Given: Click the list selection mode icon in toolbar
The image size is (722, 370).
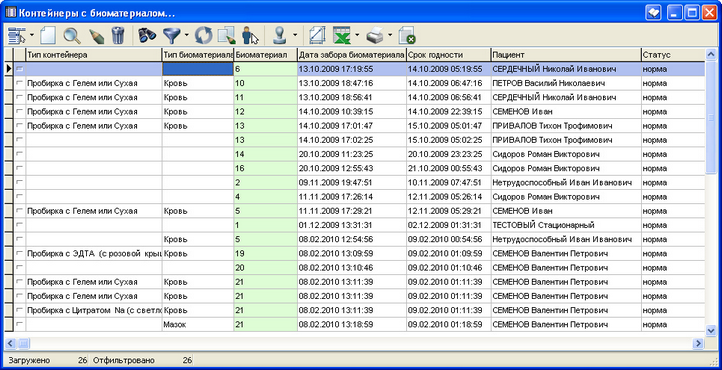Looking at the screenshot, I should [x=17, y=35].
